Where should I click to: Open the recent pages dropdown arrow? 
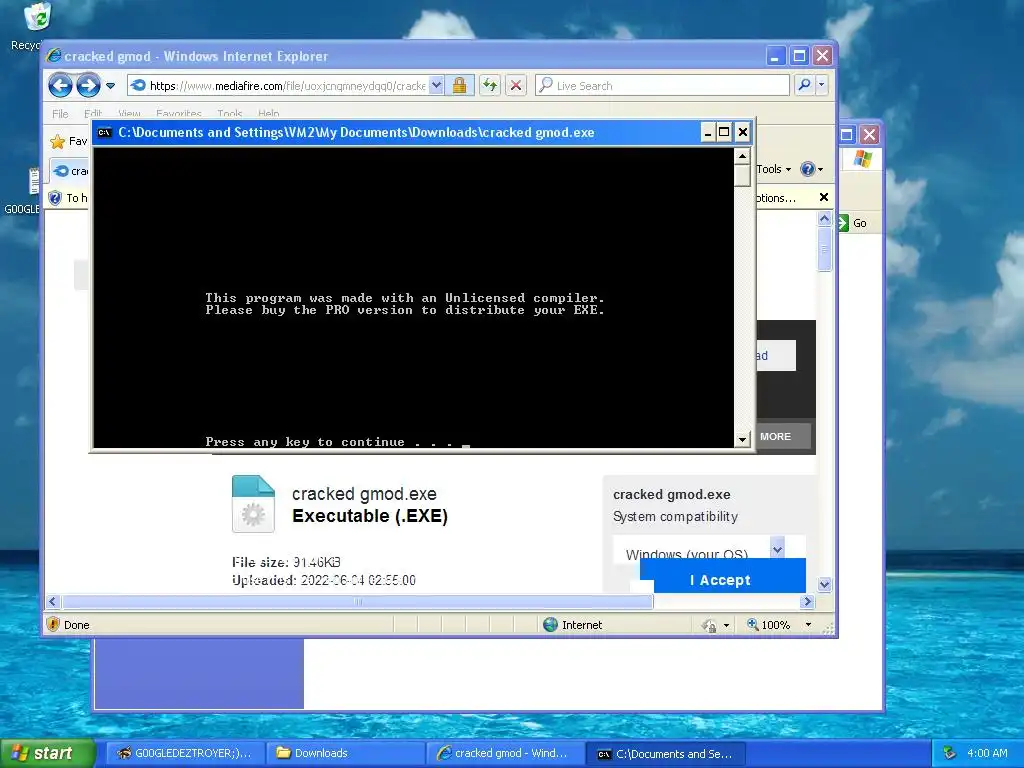(x=110, y=86)
